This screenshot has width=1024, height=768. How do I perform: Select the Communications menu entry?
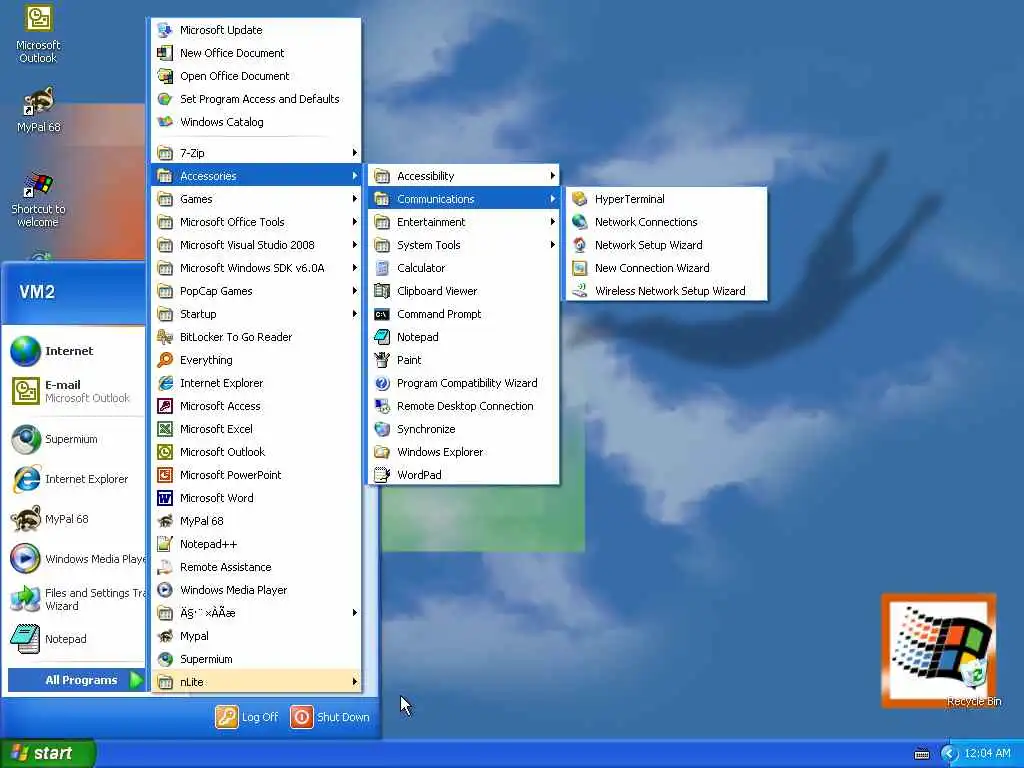[464, 199]
